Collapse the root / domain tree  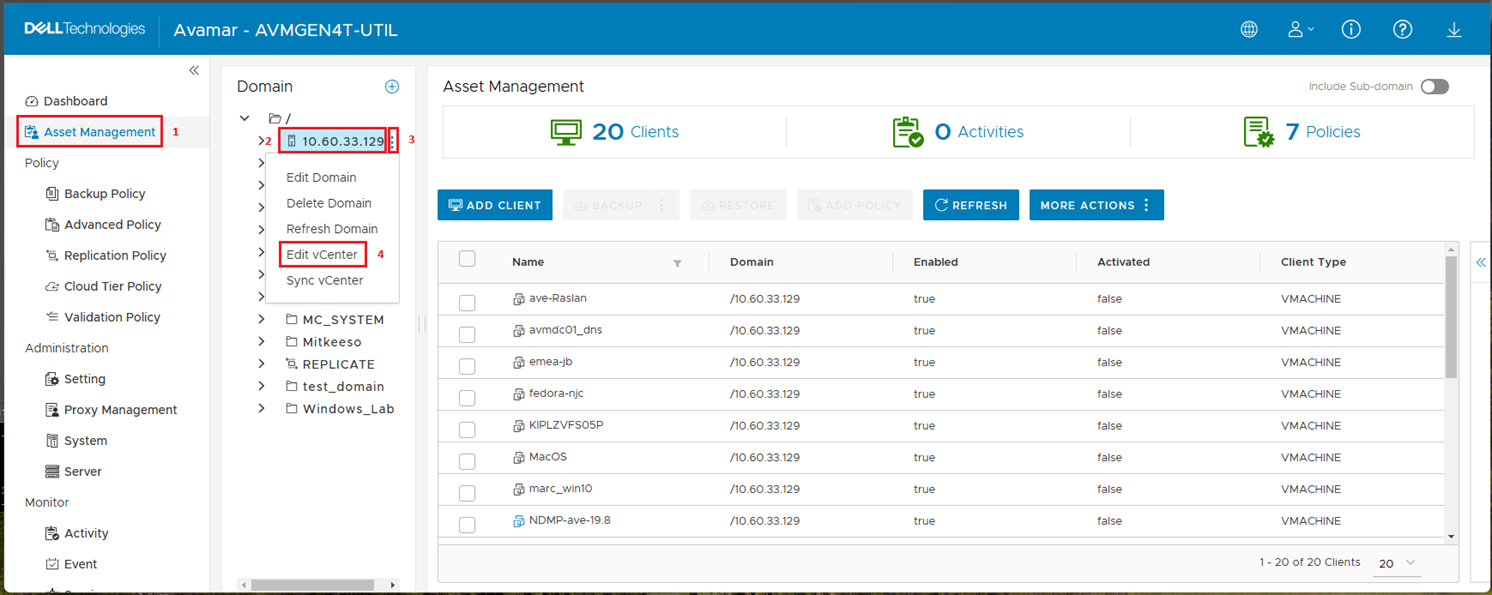tap(243, 117)
